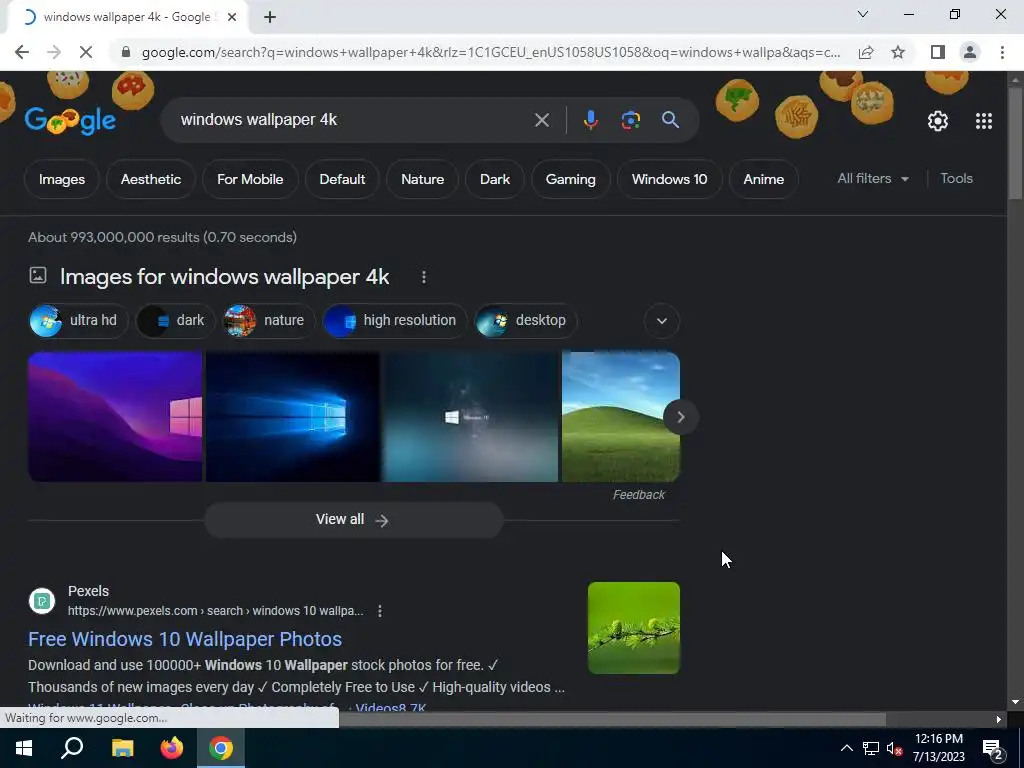The height and width of the screenshot is (768, 1024).
Task: Open search Tools options
Action: click(956, 178)
